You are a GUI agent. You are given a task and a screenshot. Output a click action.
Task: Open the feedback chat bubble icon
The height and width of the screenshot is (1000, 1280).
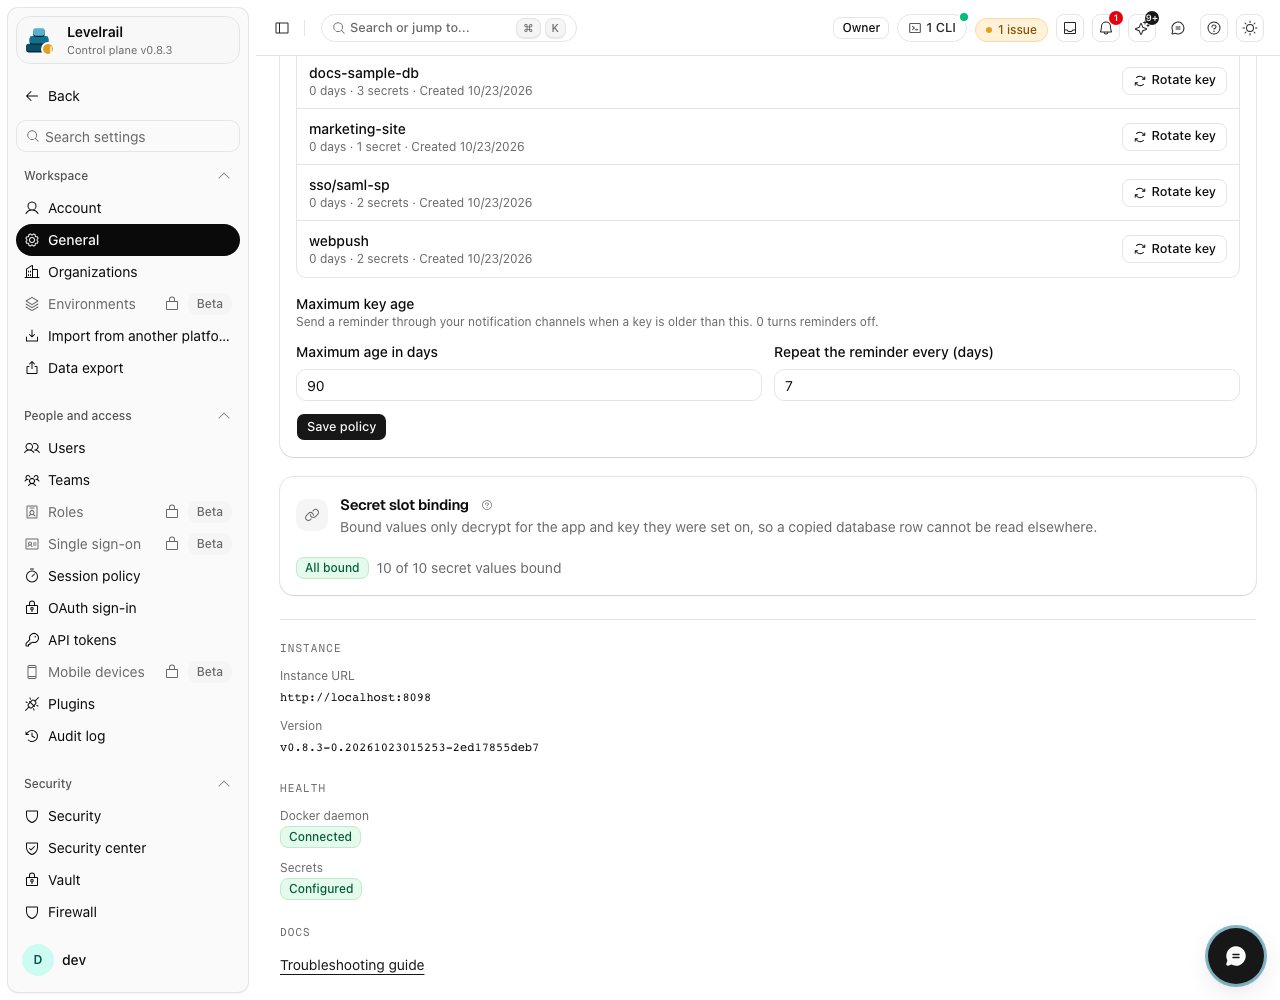tap(1178, 28)
